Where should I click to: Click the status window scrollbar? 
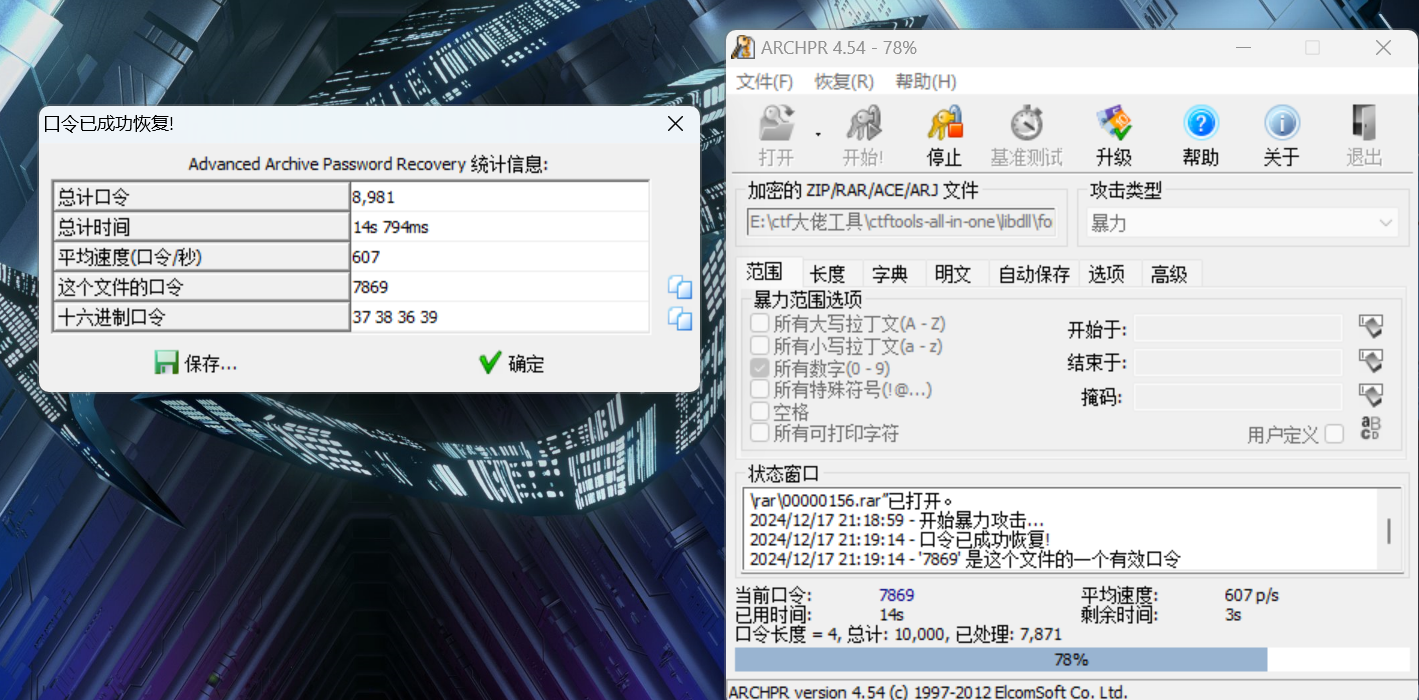pos(1388,531)
